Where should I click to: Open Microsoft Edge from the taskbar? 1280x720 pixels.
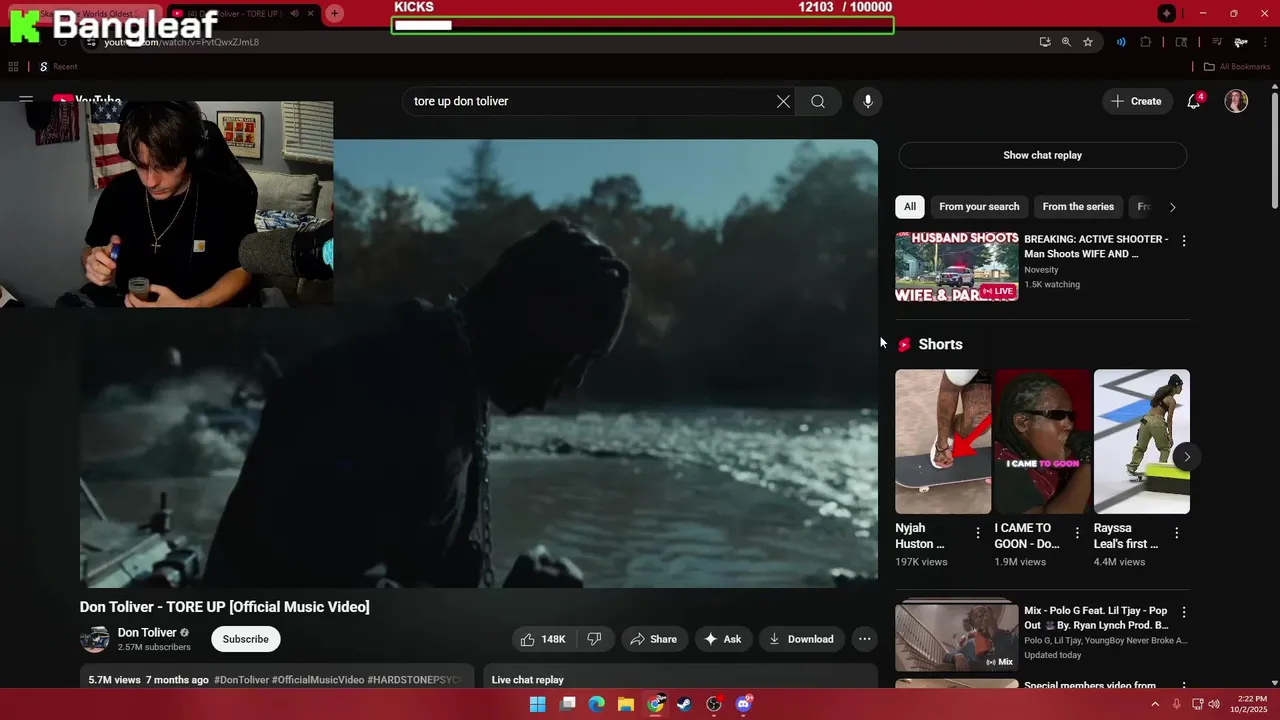(597, 704)
